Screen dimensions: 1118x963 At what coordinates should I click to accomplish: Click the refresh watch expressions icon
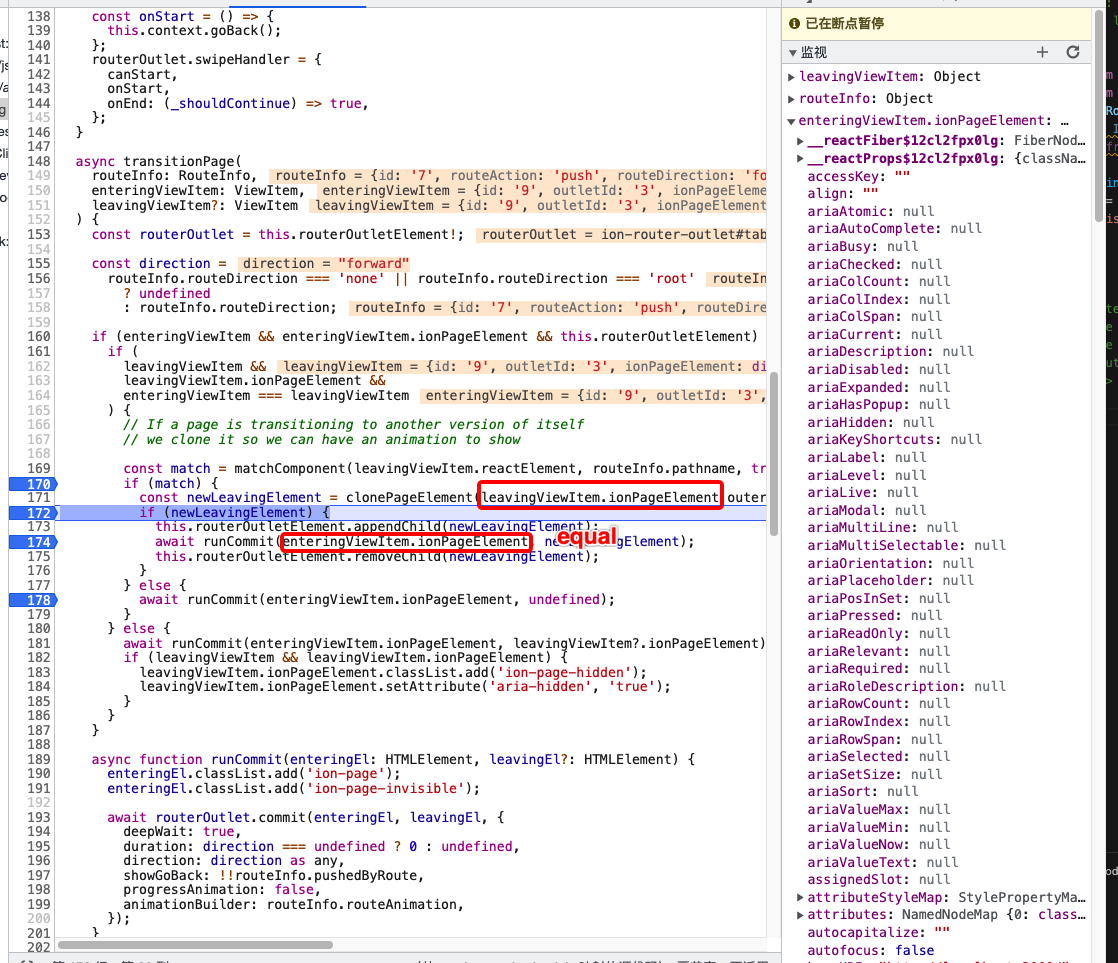point(1072,52)
